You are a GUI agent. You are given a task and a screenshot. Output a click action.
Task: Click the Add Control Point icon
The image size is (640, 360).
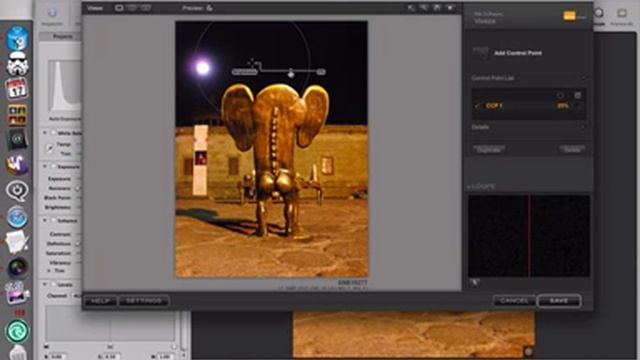click(480, 53)
